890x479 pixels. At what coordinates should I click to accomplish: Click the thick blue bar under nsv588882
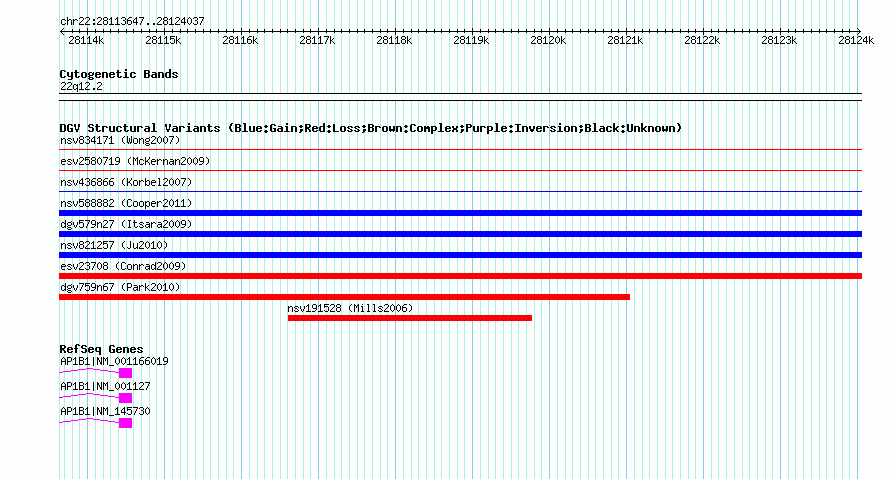click(460, 213)
